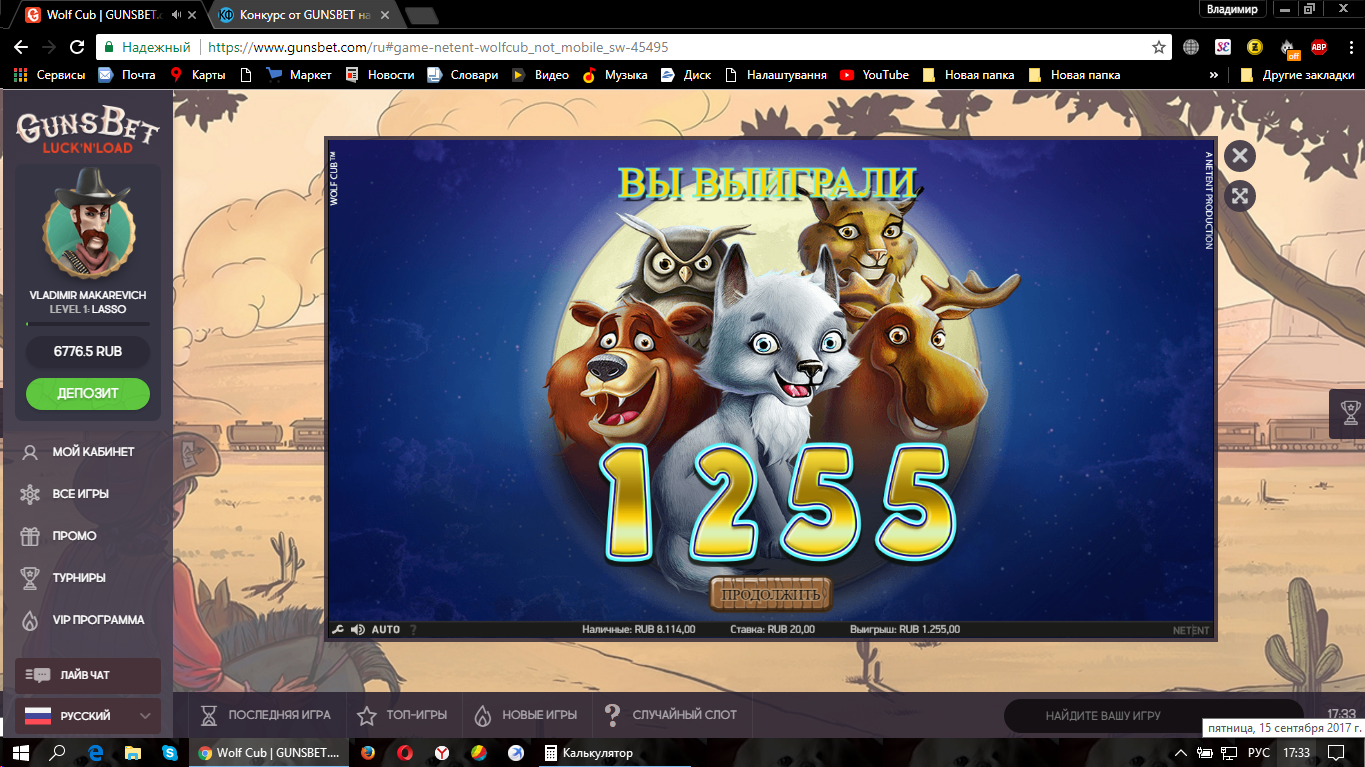The image size is (1365, 767).
Task: Open the game settings wrench icon
Action: click(x=337, y=630)
